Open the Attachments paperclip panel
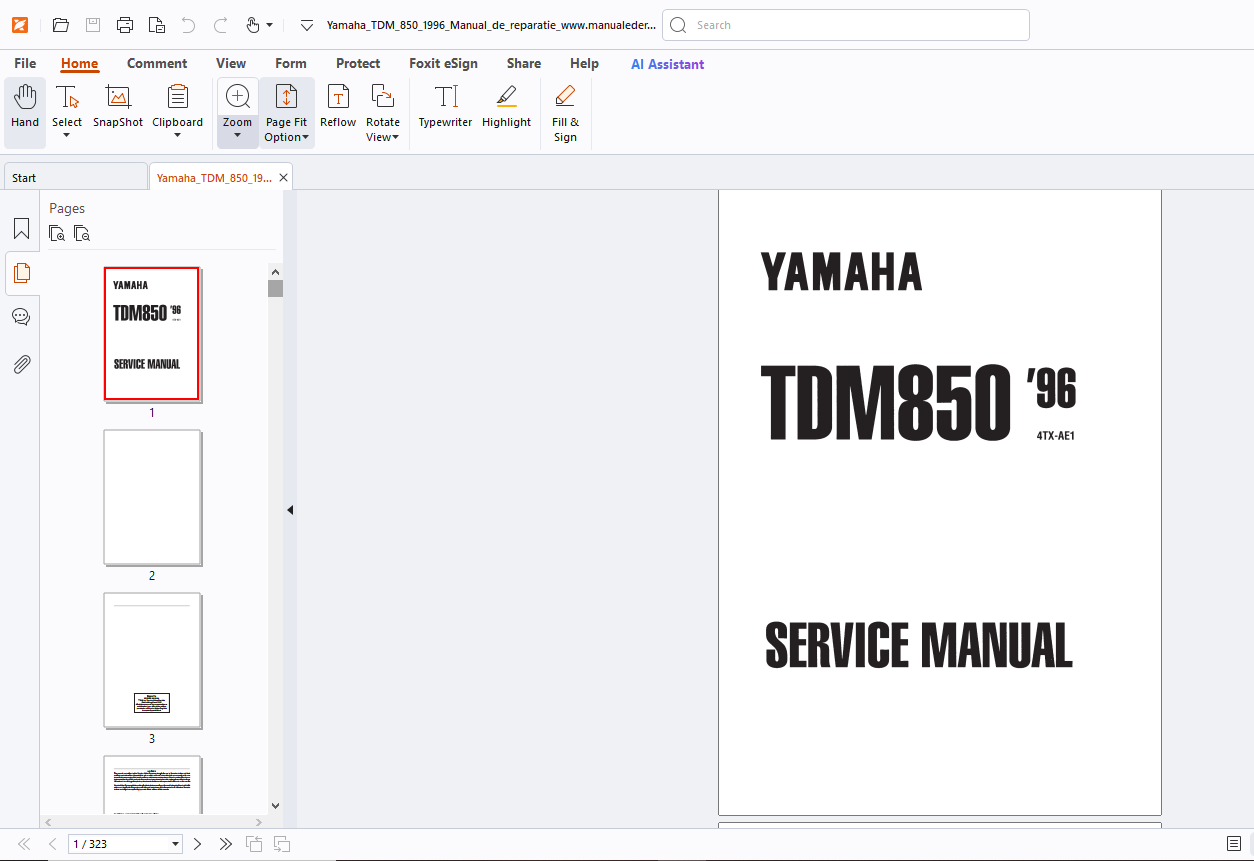The width and height of the screenshot is (1254, 861). pos(21,364)
